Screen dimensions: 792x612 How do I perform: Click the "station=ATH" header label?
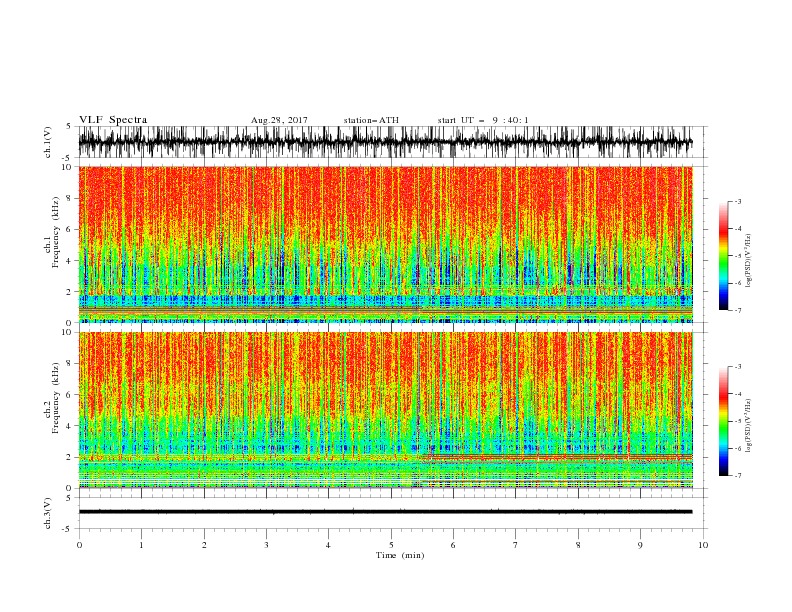pos(371,120)
